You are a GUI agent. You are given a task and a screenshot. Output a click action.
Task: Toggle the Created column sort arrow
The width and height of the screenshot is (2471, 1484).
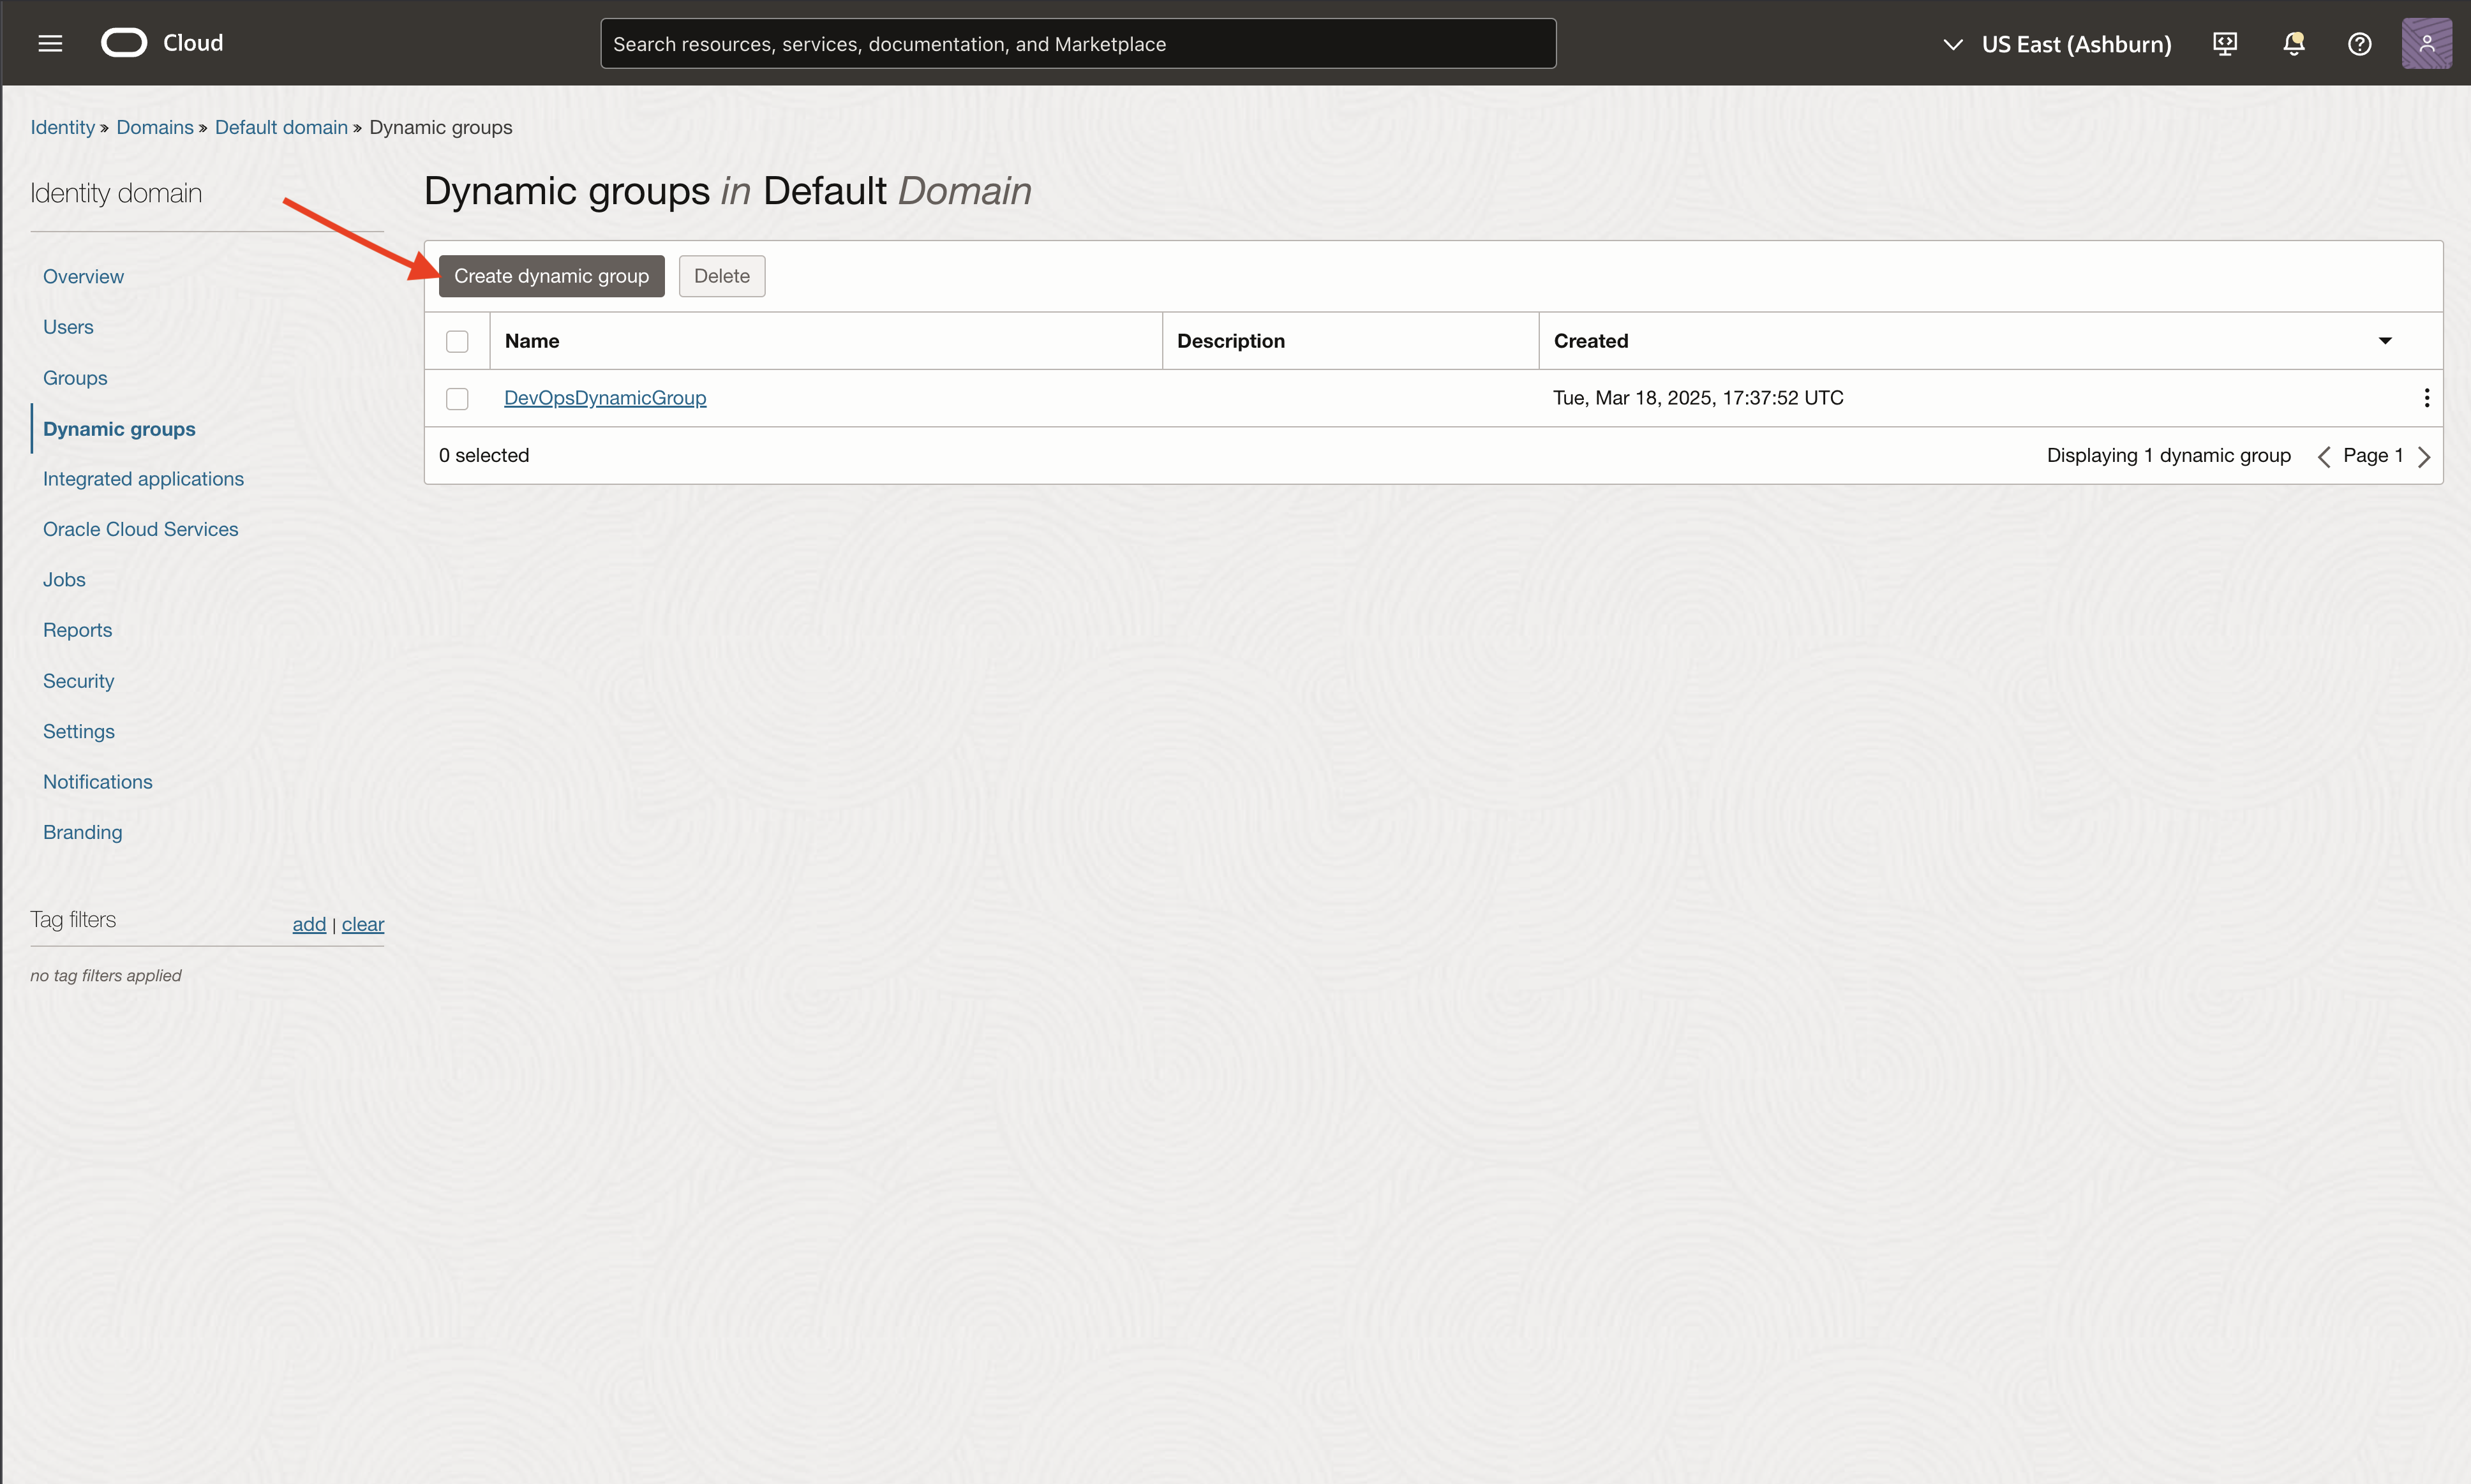2385,341
